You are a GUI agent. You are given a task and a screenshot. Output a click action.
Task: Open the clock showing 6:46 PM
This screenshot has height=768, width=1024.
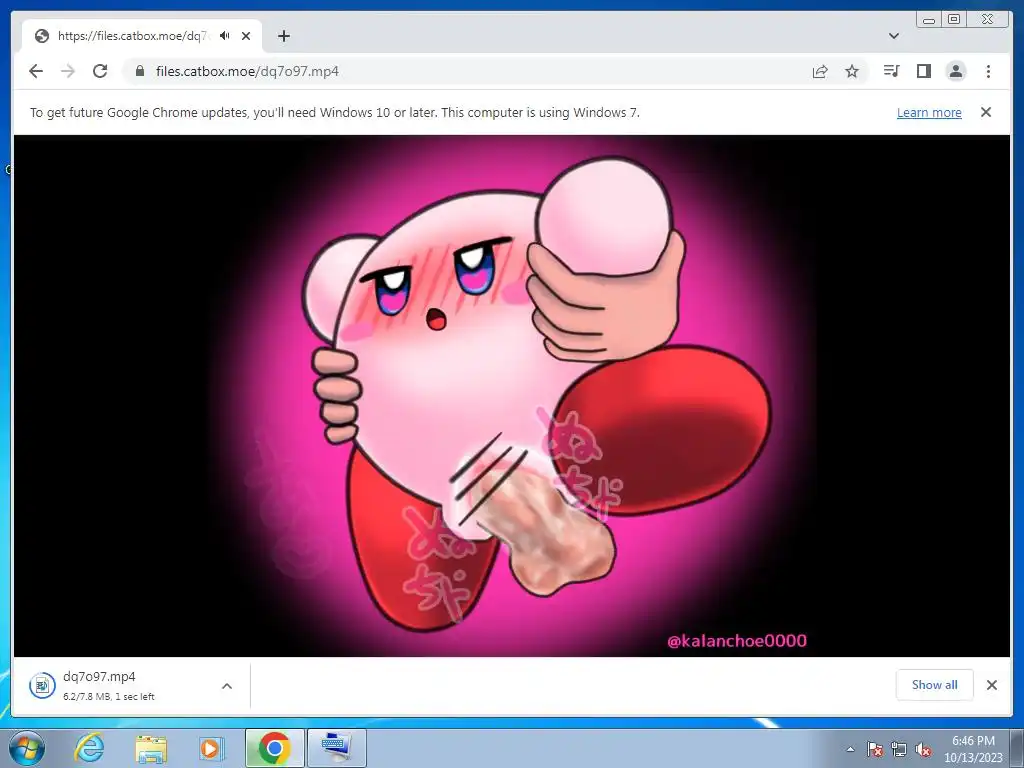[973, 748]
